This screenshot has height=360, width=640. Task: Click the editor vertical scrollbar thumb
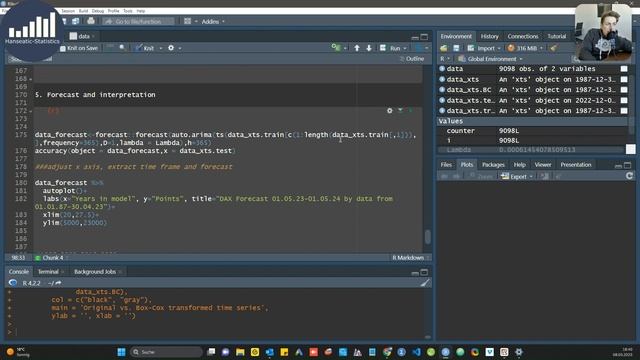[427, 237]
